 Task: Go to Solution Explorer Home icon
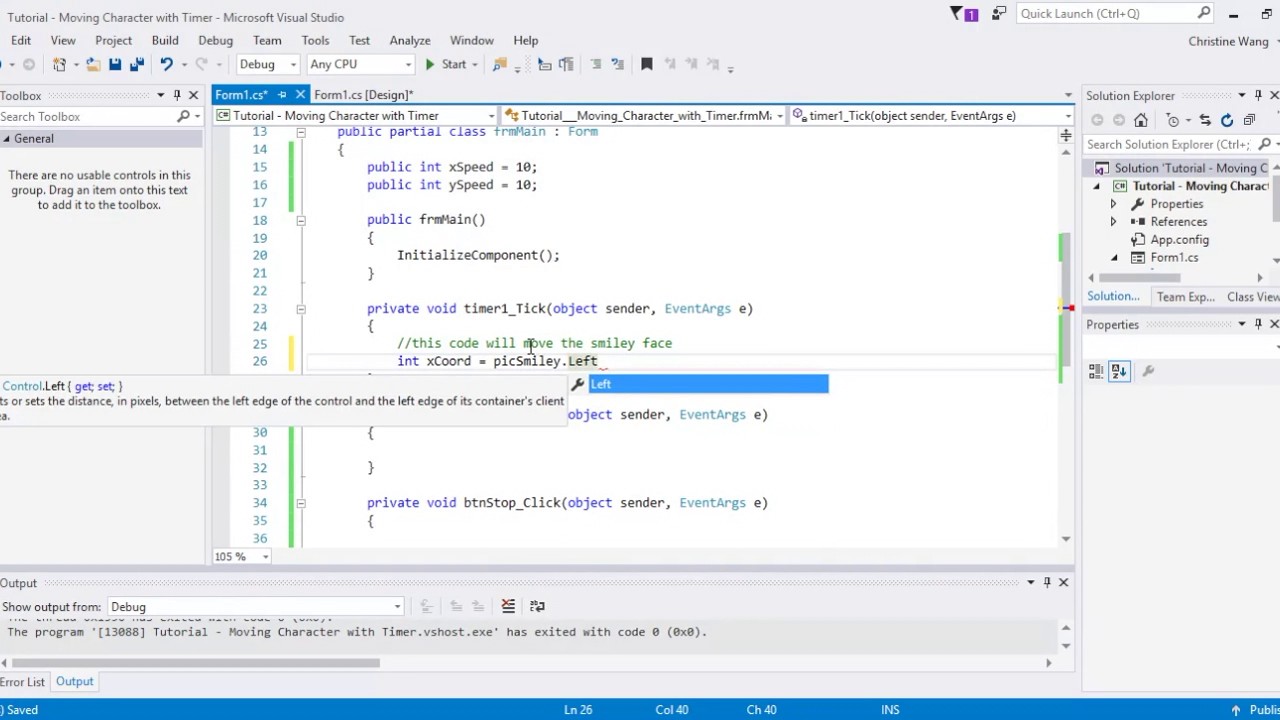click(x=1141, y=120)
